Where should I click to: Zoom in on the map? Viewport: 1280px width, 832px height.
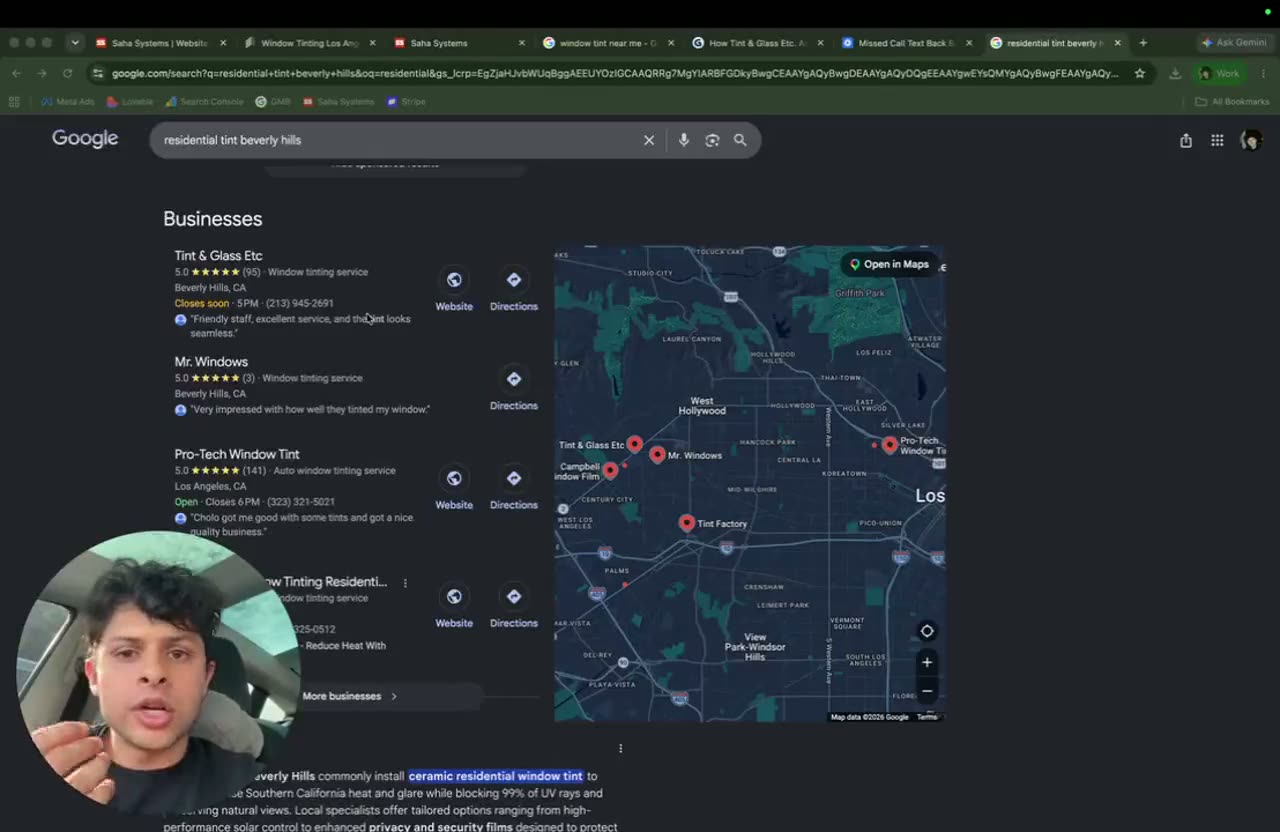click(927, 662)
